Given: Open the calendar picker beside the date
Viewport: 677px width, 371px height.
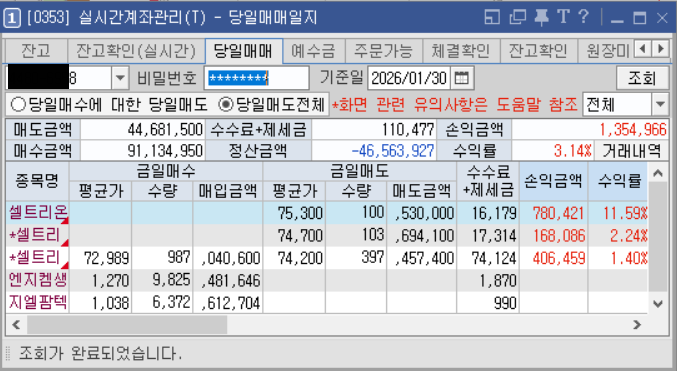Looking at the screenshot, I should click(462, 78).
